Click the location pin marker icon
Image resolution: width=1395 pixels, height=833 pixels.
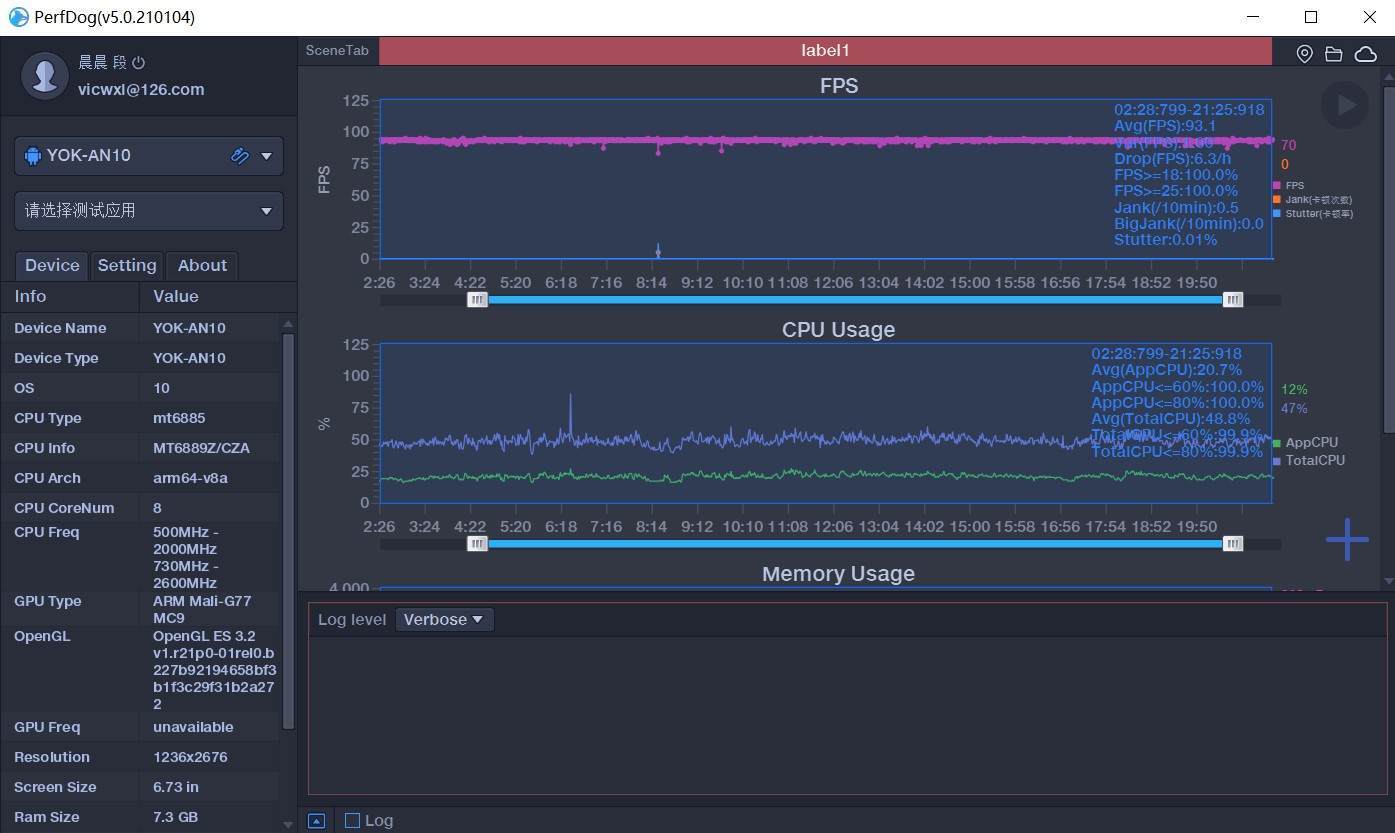1304,54
